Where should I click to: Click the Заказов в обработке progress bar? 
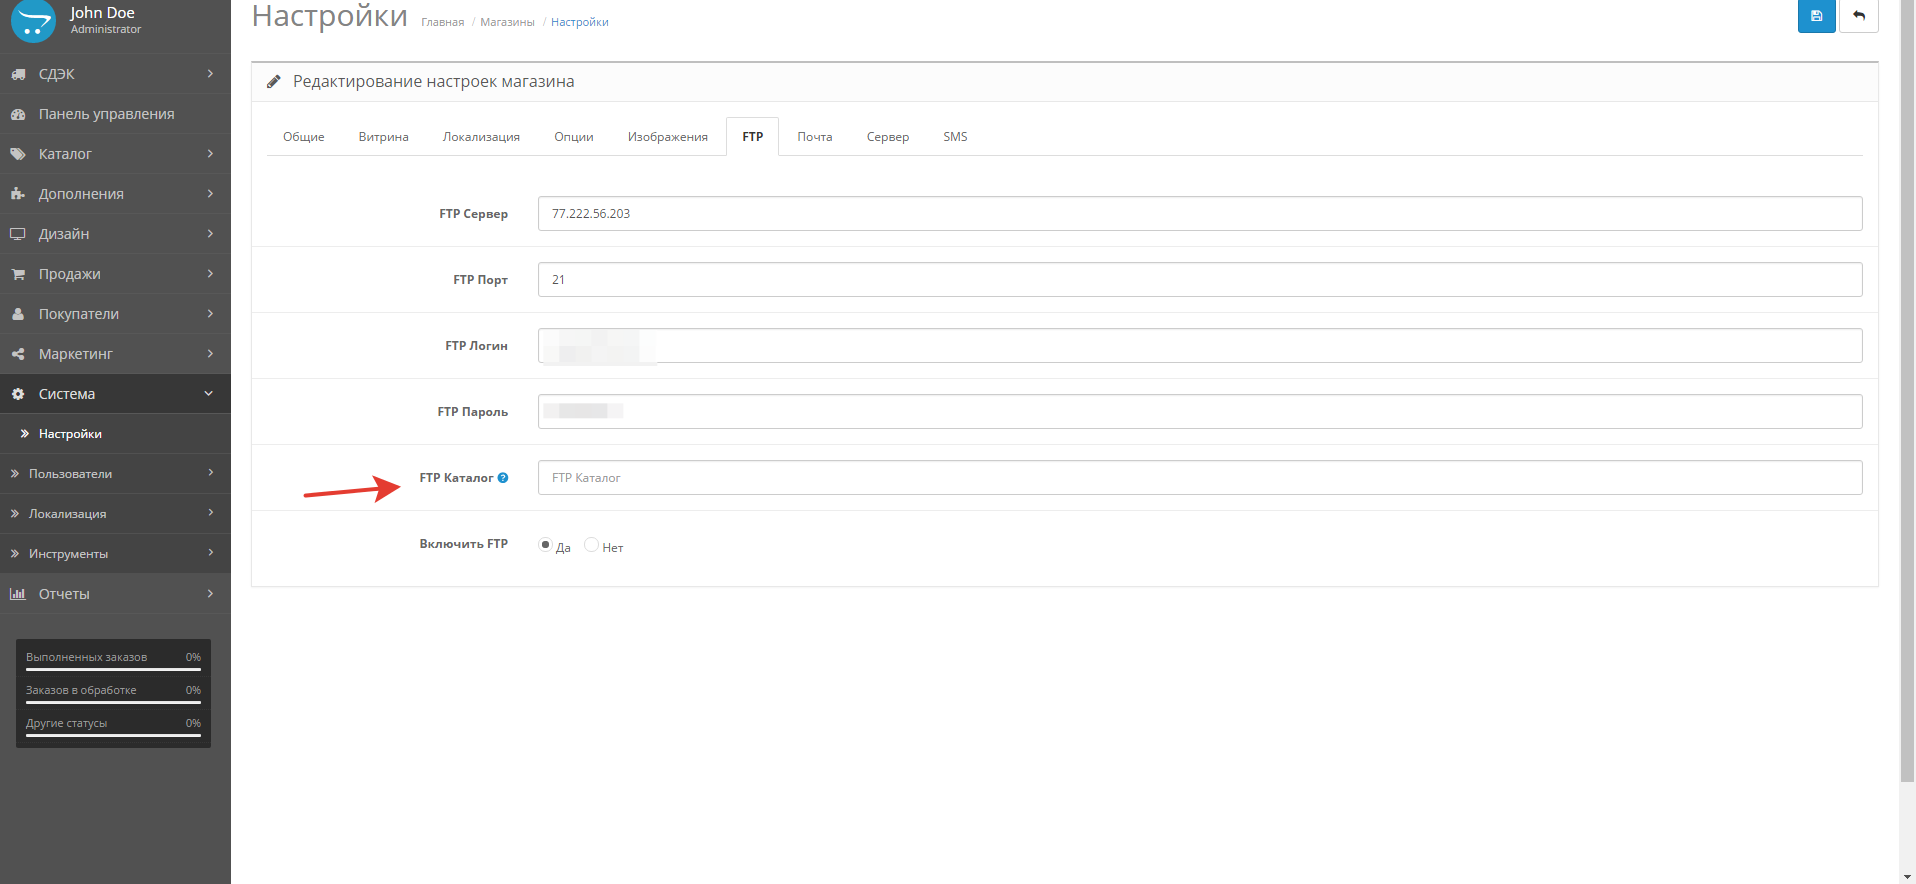coord(113,703)
